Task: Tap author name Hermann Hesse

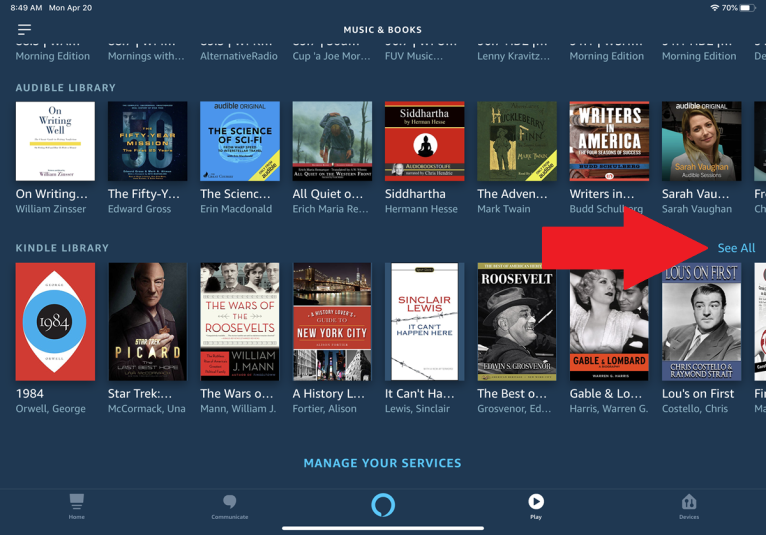Action: point(421,209)
